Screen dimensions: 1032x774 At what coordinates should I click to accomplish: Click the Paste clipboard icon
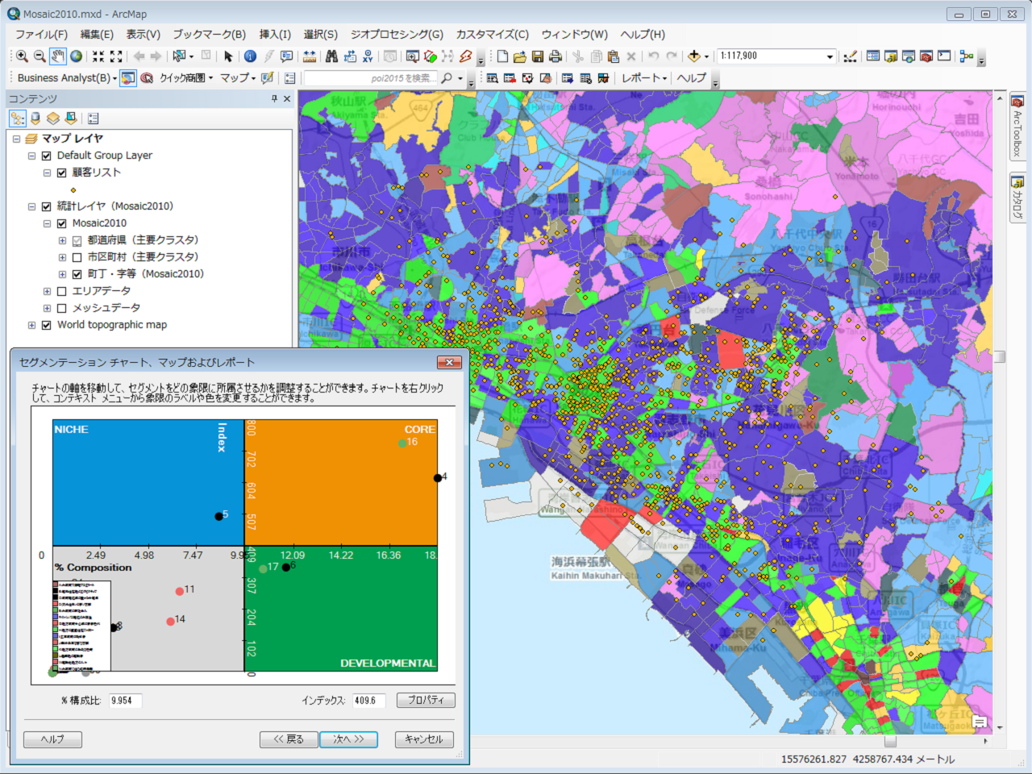(613, 57)
